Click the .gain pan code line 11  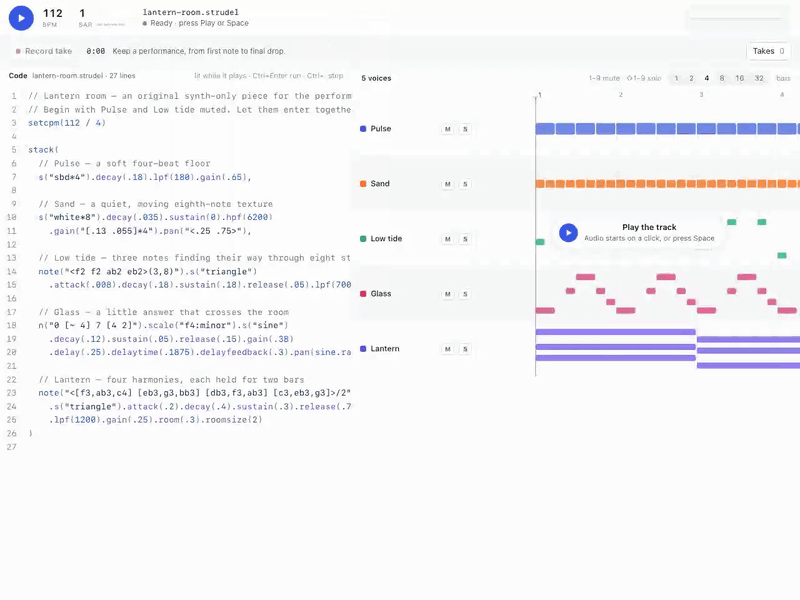click(x=151, y=231)
